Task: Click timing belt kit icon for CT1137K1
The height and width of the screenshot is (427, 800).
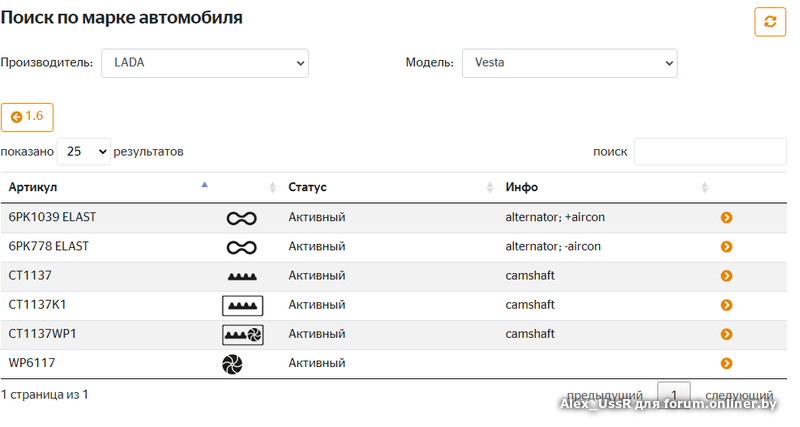Action: [242, 305]
